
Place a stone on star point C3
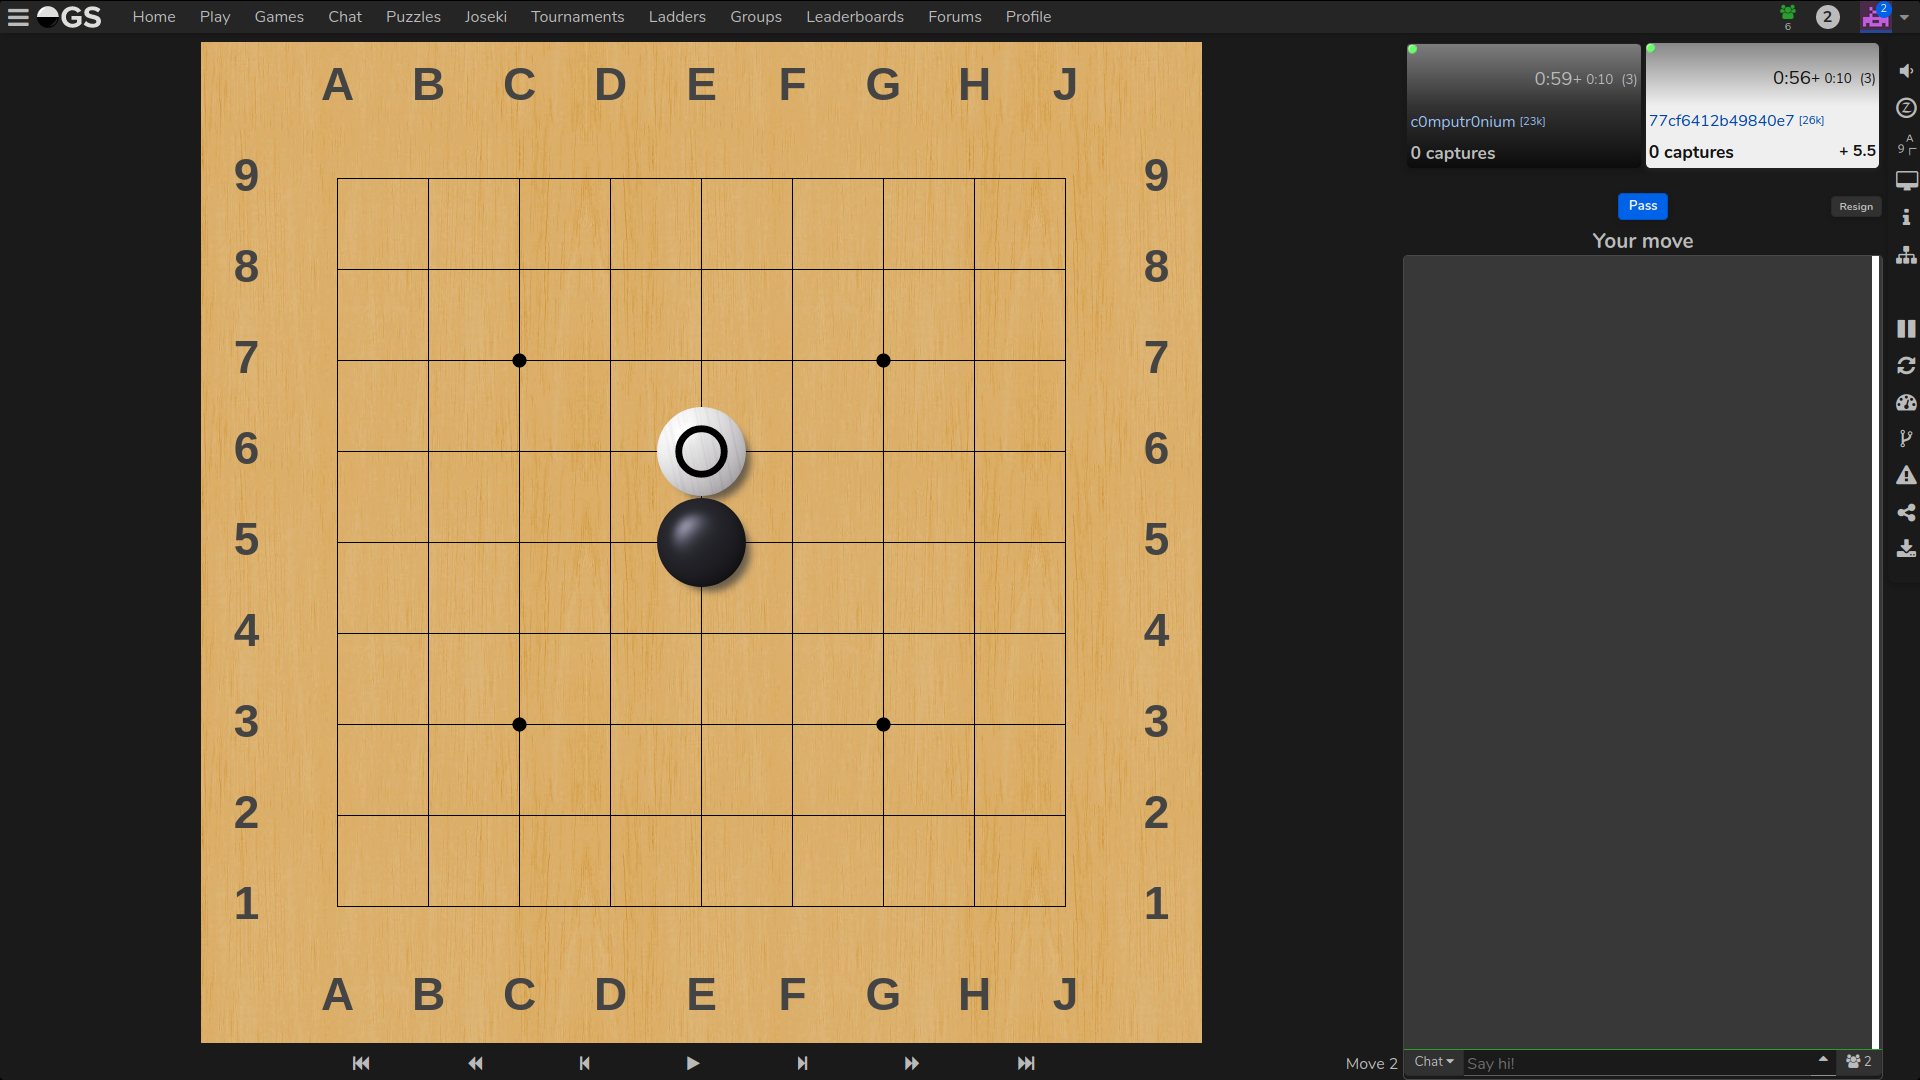pyautogui.click(x=519, y=725)
